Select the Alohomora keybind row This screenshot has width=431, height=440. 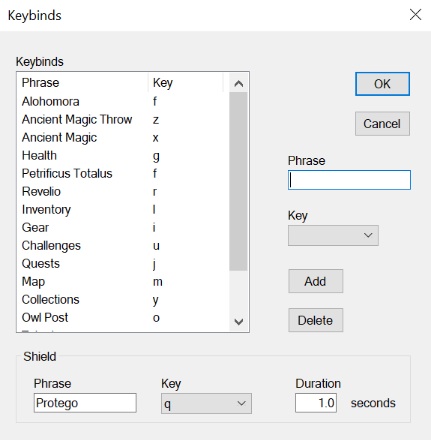(x=122, y=101)
